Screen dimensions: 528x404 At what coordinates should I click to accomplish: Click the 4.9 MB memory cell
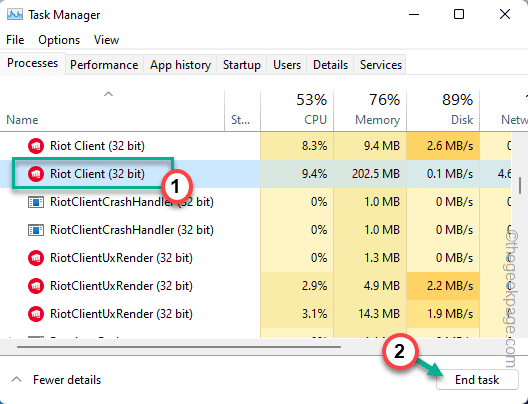tap(370, 286)
